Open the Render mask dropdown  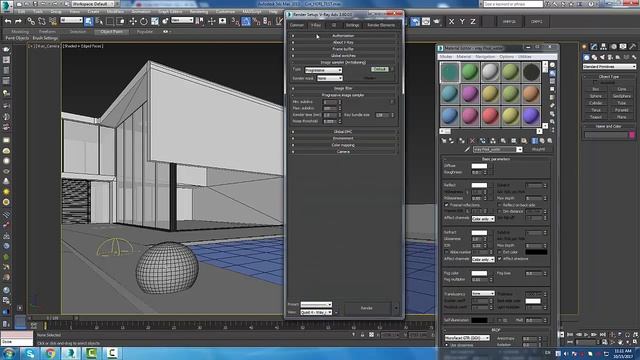pos(329,78)
